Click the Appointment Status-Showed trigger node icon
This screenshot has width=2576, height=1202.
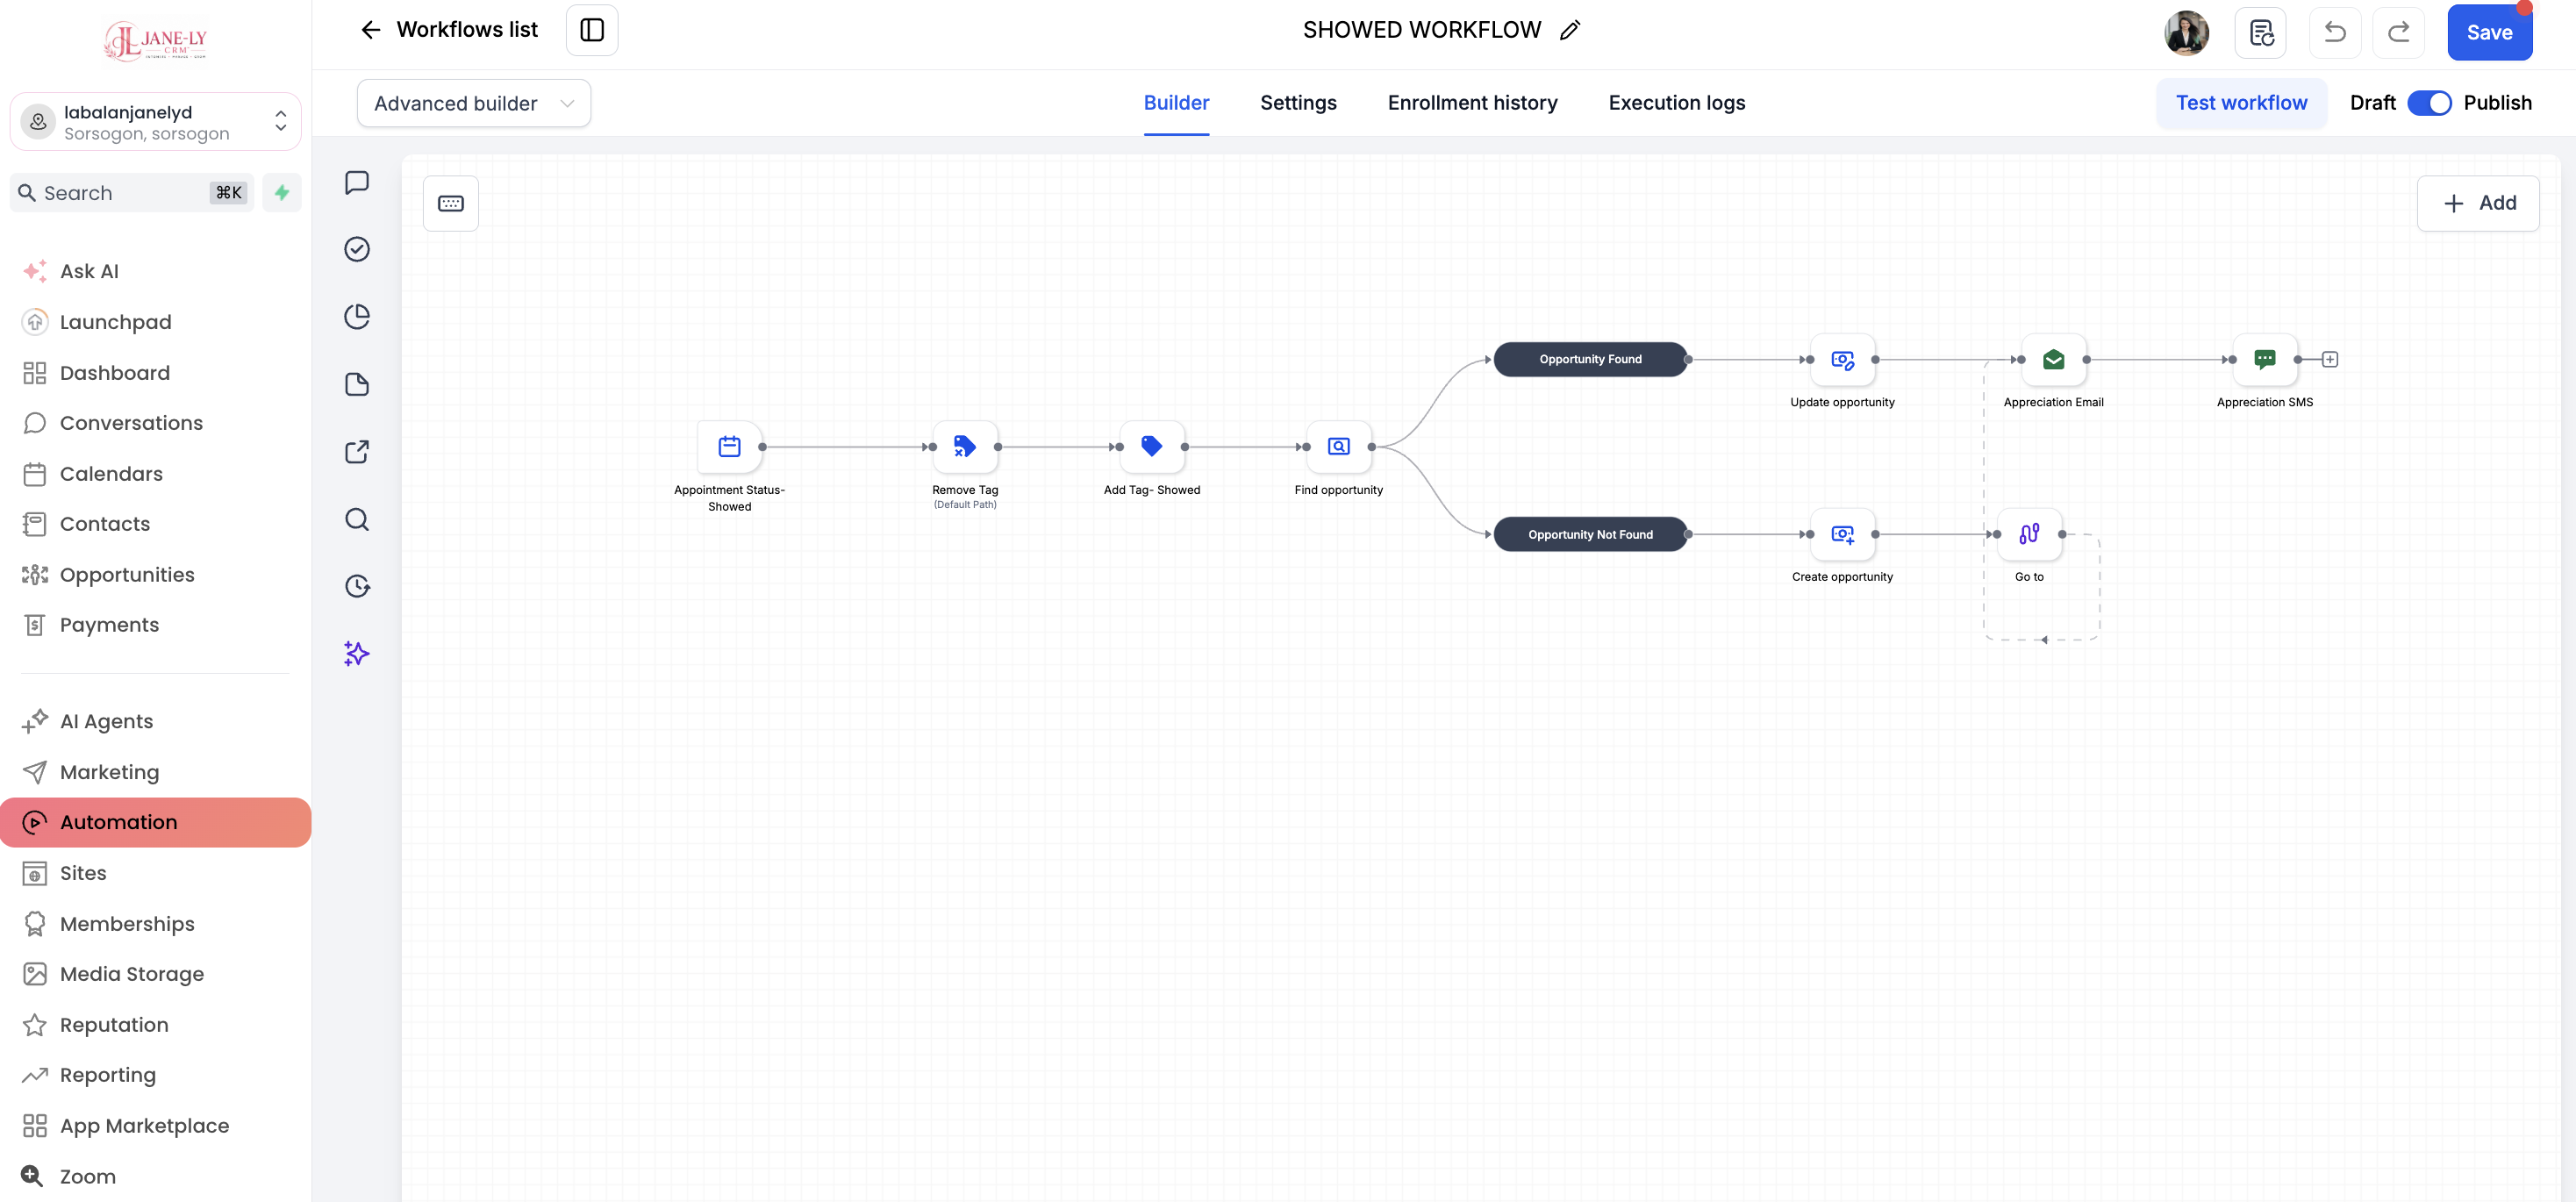tap(729, 446)
